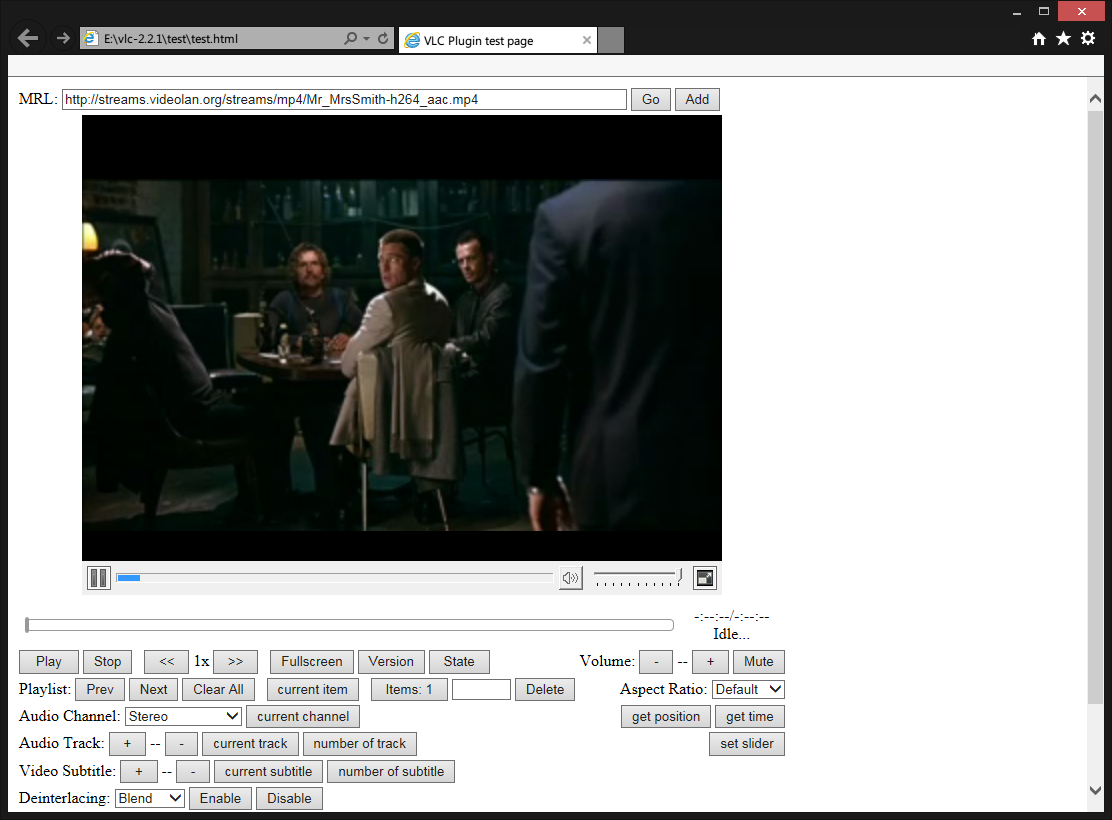This screenshot has width=1112, height=820.
Task: Open browser tools gear icon
Action: point(1088,38)
